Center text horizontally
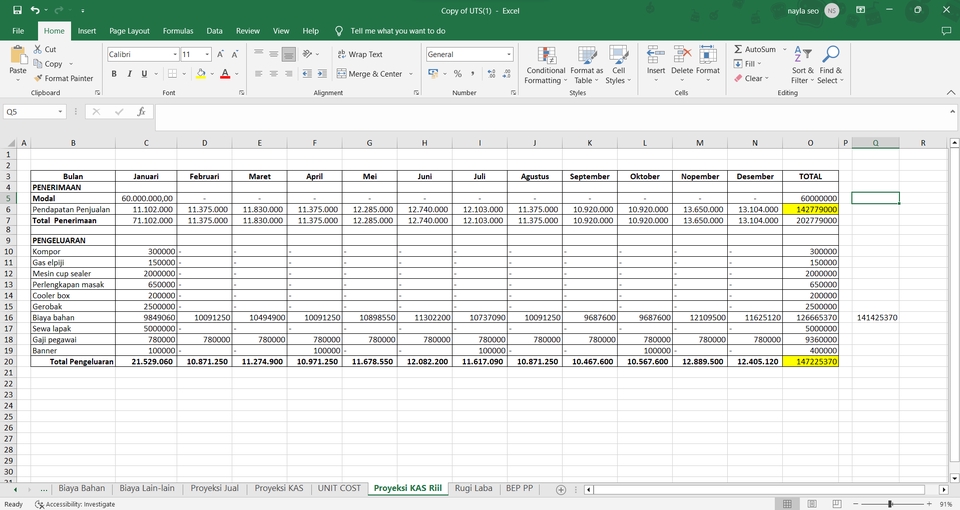 point(274,73)
